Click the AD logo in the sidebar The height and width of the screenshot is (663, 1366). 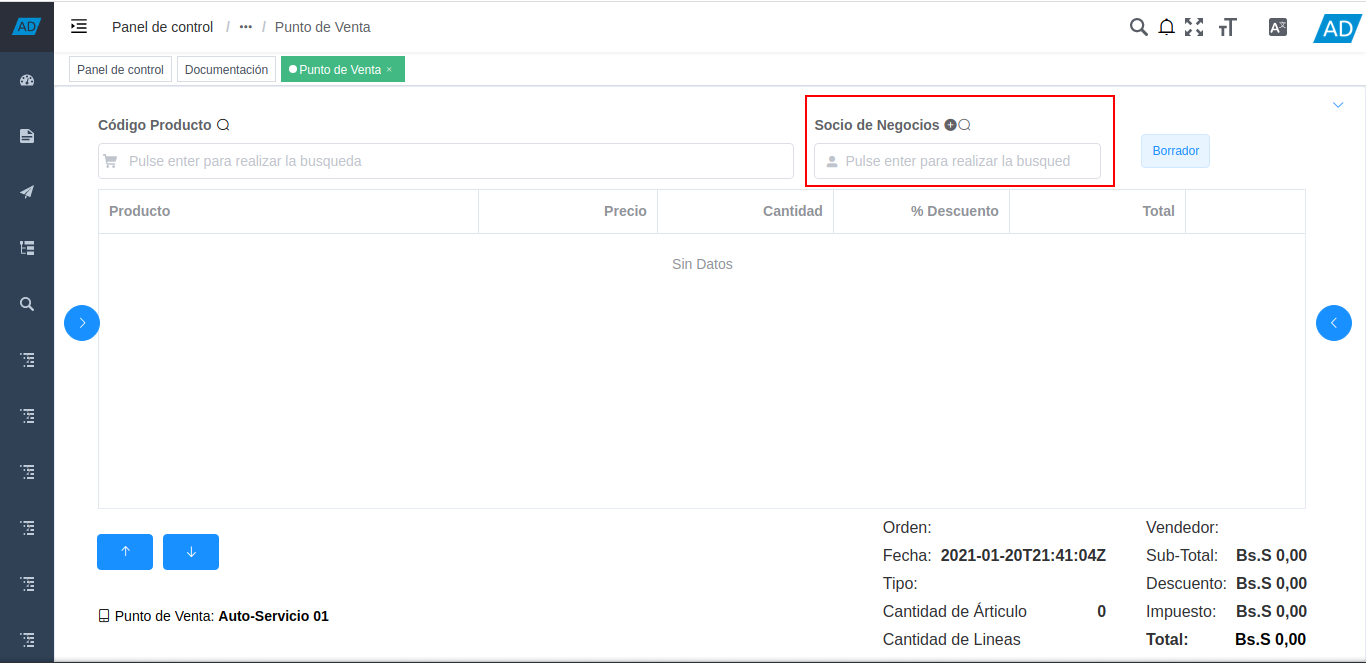[x=27, y=27]
